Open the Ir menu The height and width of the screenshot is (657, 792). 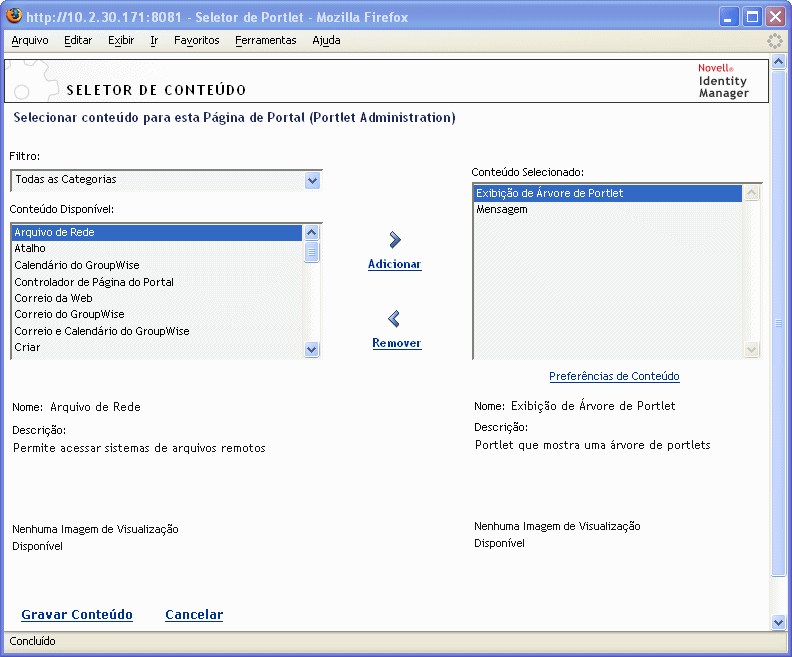point(154,40)
